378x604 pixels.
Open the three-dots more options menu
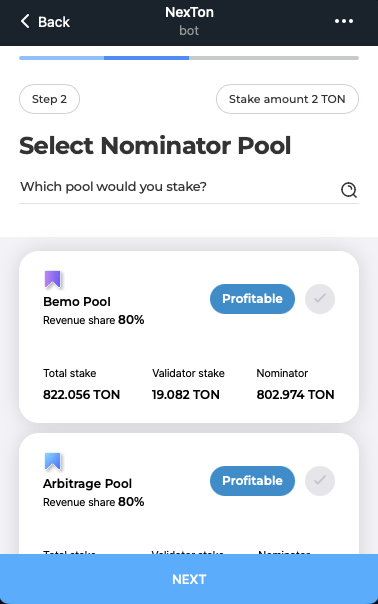tap(344, 21)
